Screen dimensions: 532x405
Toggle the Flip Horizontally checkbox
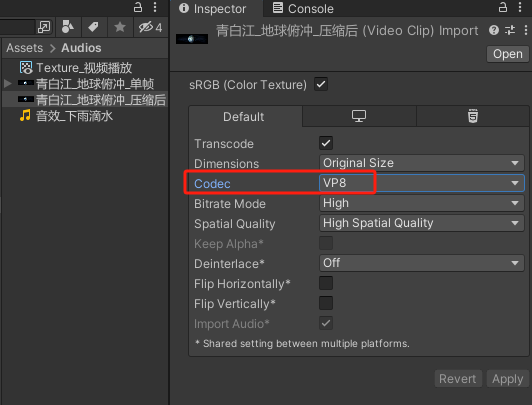(x=326, y=283)
